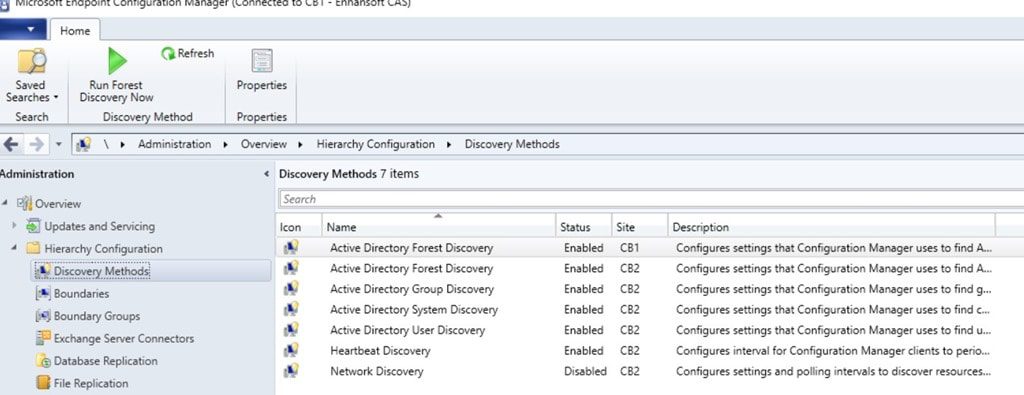The image size is (1024, 395).
Task: Open the blue application menu dropdown
Action: pos(23,29)
